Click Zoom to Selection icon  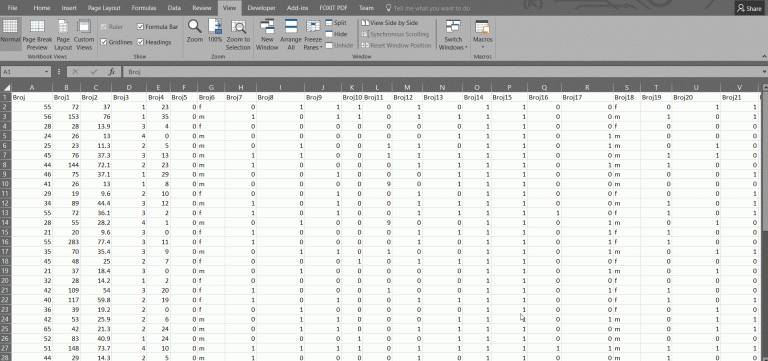tap(238, 35)
